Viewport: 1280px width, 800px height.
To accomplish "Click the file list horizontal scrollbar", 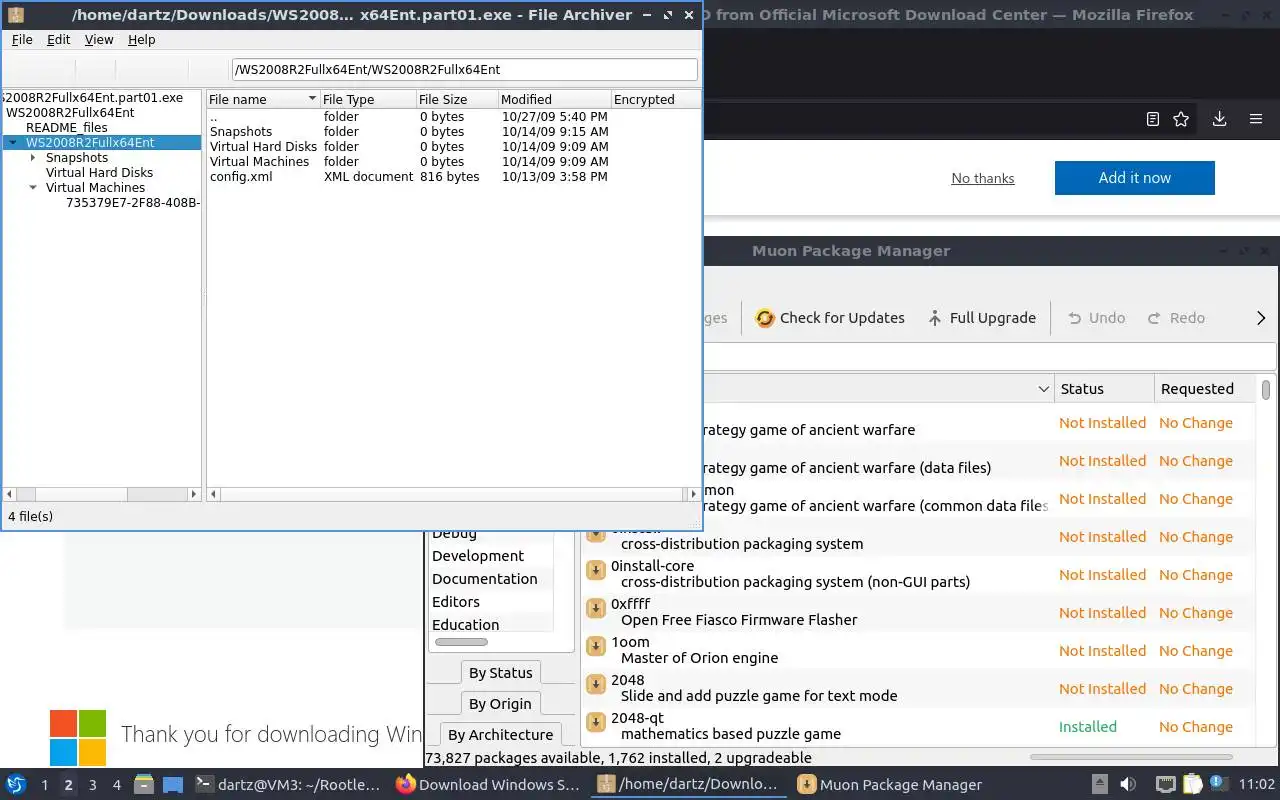I will pyautogui.click(x=452, y=494).
